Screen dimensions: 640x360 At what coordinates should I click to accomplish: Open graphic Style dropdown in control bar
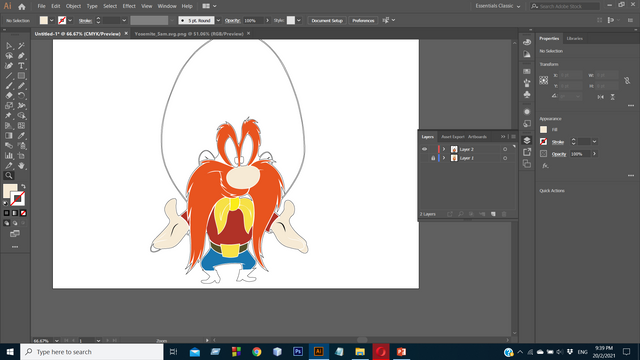[299, 20]
